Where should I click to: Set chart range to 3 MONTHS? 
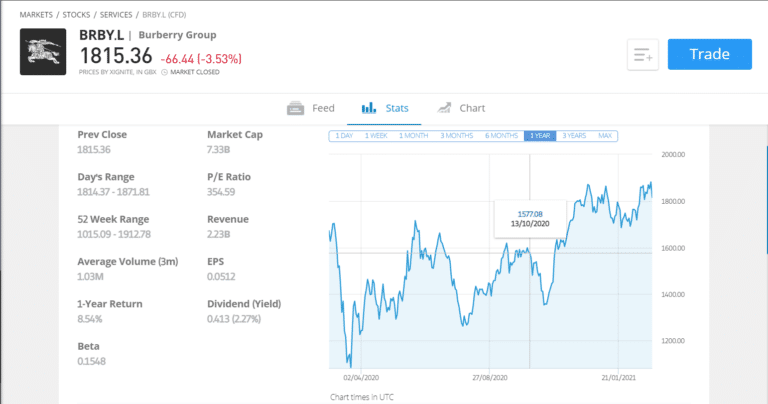456,136
